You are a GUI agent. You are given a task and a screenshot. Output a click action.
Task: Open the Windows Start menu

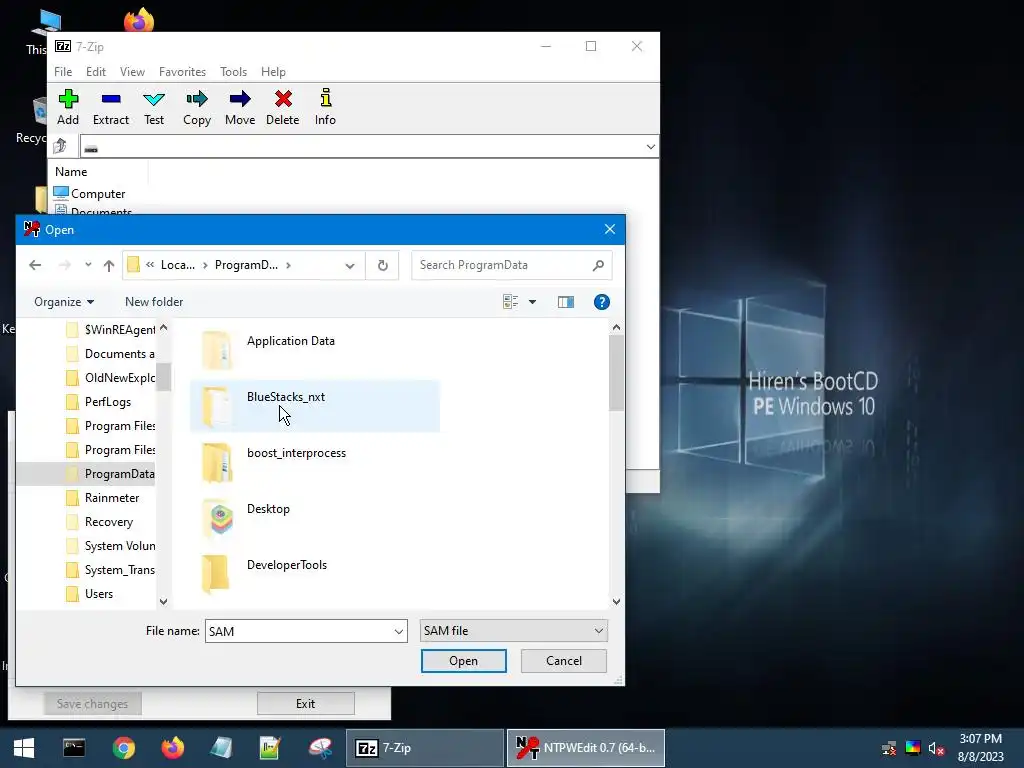click(x=24, y=748)
